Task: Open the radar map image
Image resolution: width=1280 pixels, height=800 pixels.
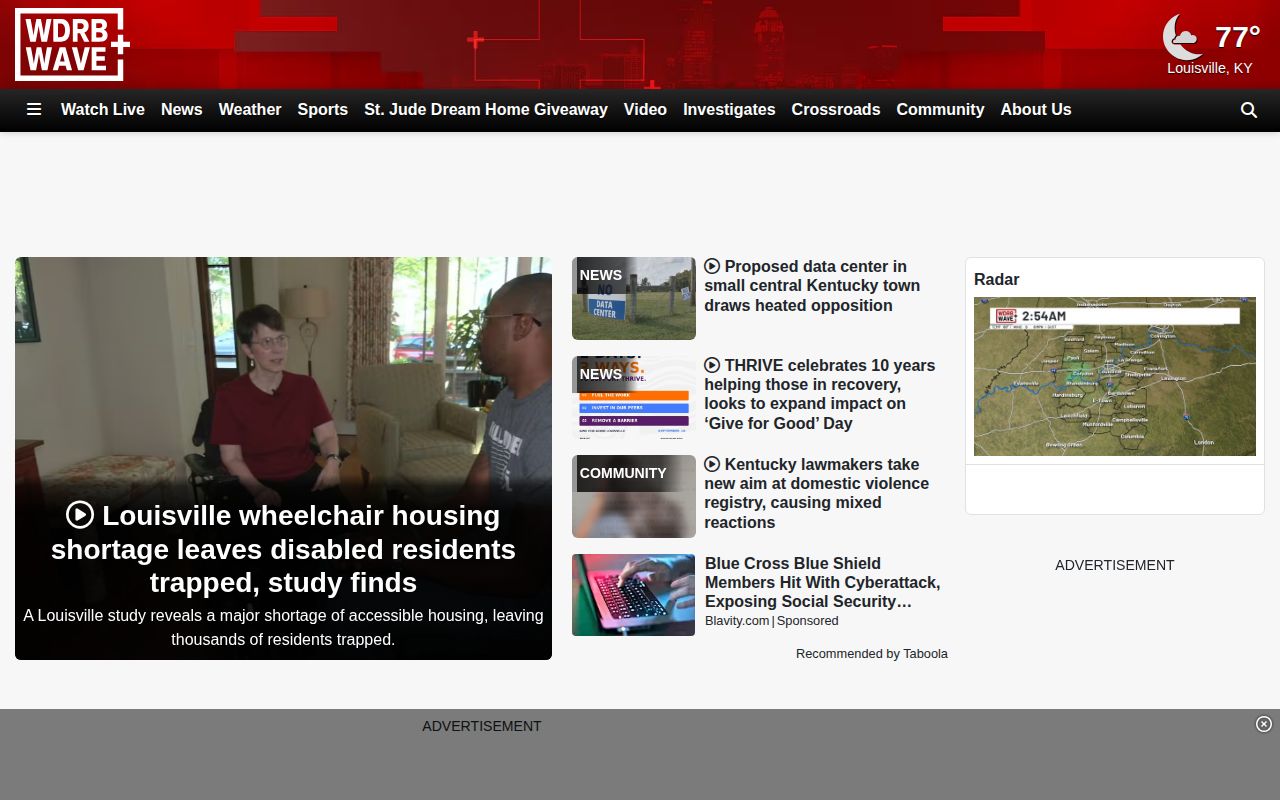Action: 1115,376
